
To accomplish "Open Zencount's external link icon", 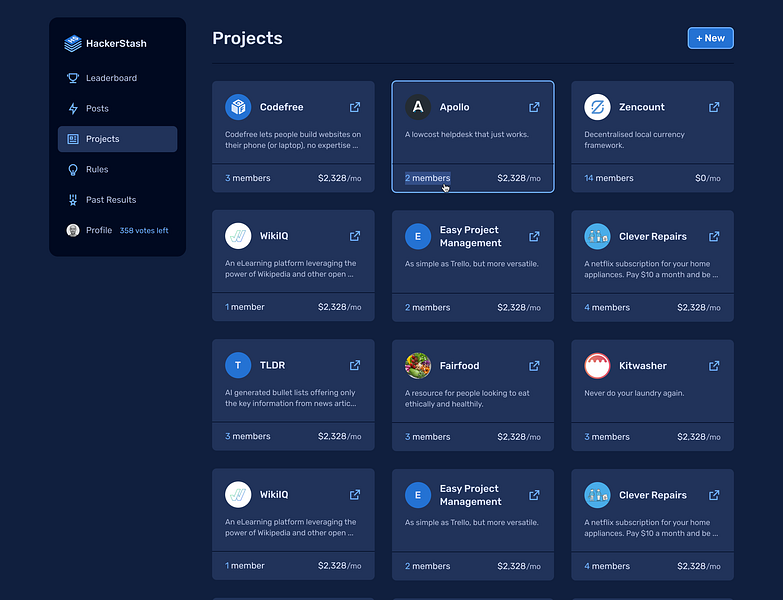I will pyautogui.click(x=714, y=107).
